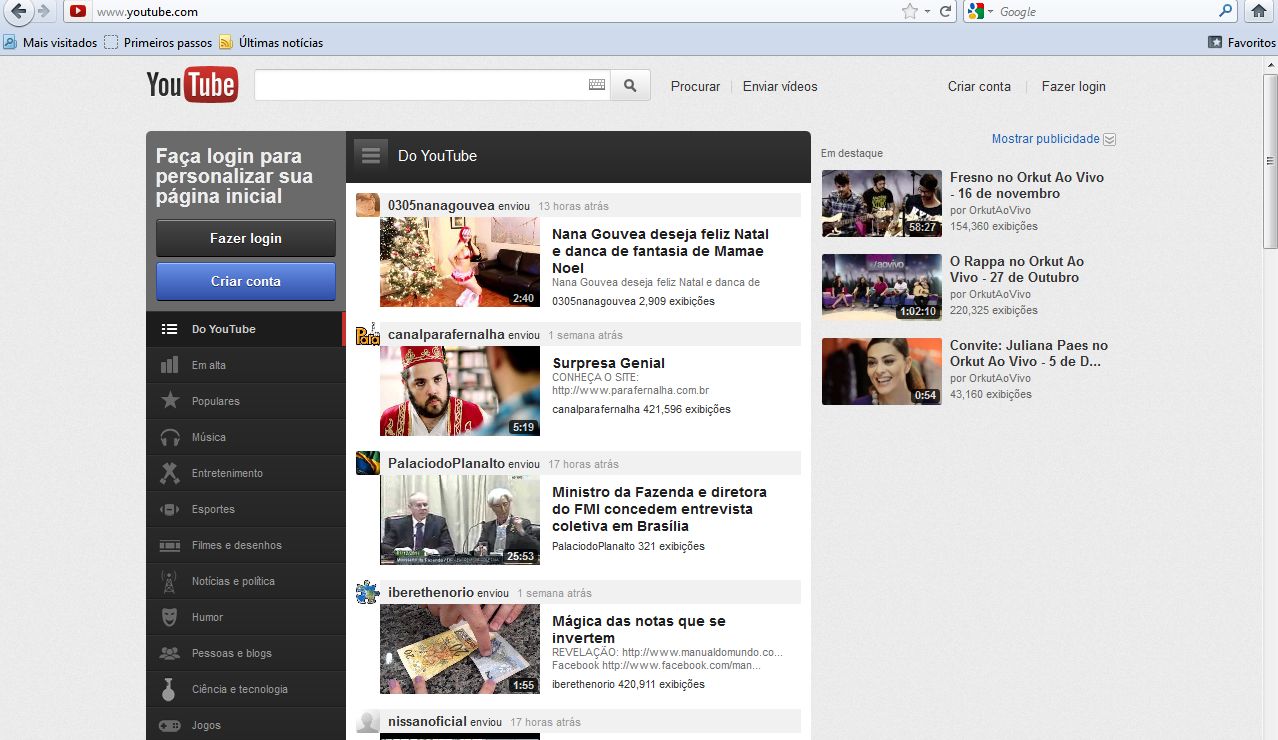1278x740 pixels.
Task: Open the on-screen keyboard icon in search box
Action: point(597,86)
